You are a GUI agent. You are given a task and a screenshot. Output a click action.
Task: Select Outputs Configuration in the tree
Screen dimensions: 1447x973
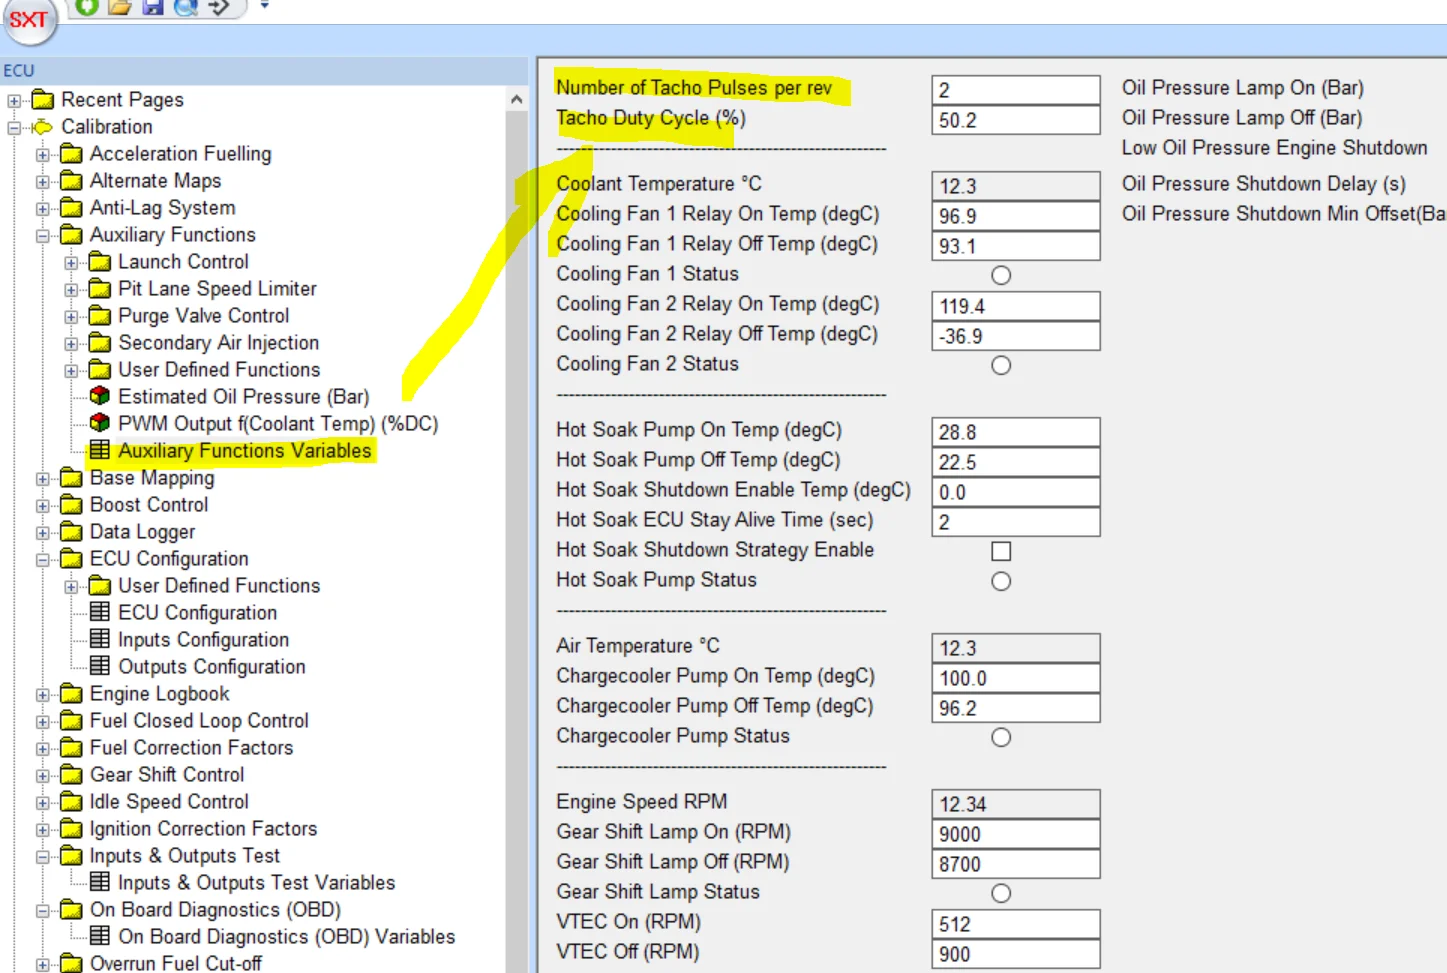211,667
